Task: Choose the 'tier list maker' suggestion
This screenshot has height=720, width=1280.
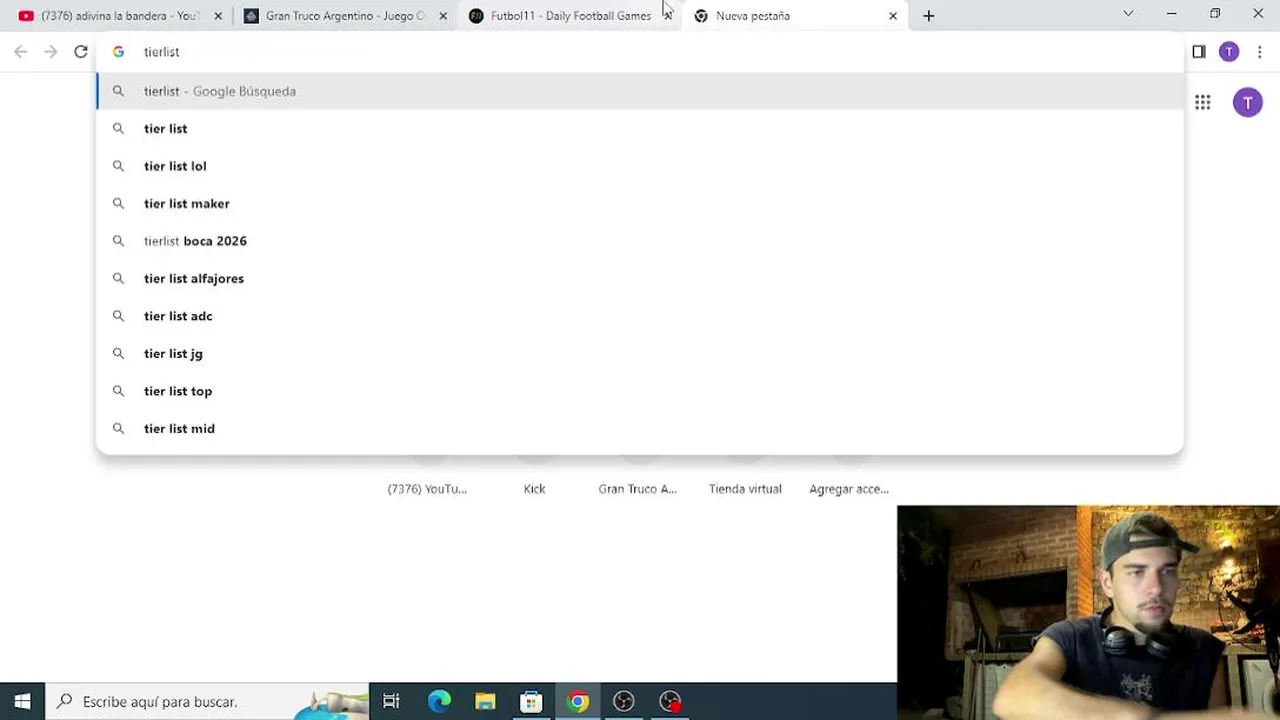Action: click(640, 204)
